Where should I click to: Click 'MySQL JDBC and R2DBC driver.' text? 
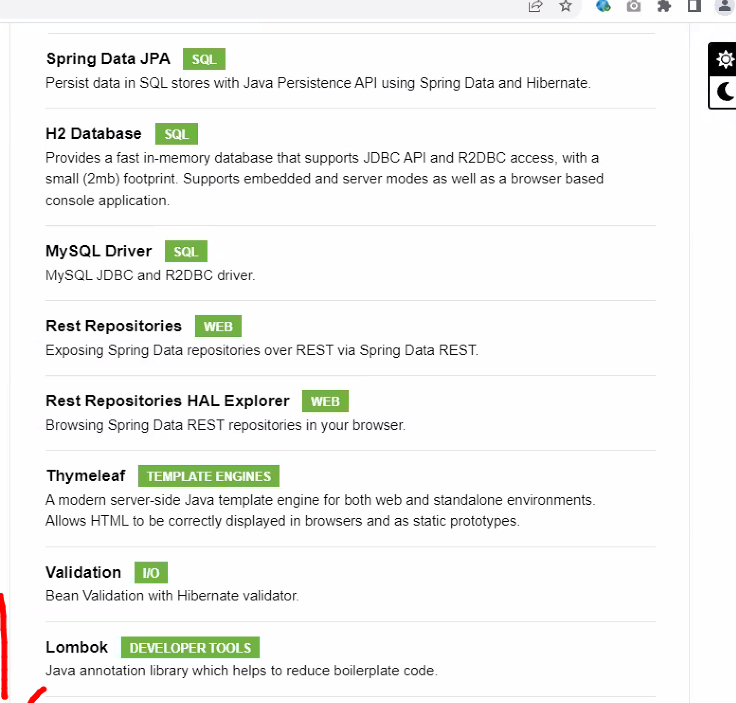[150, 275]
